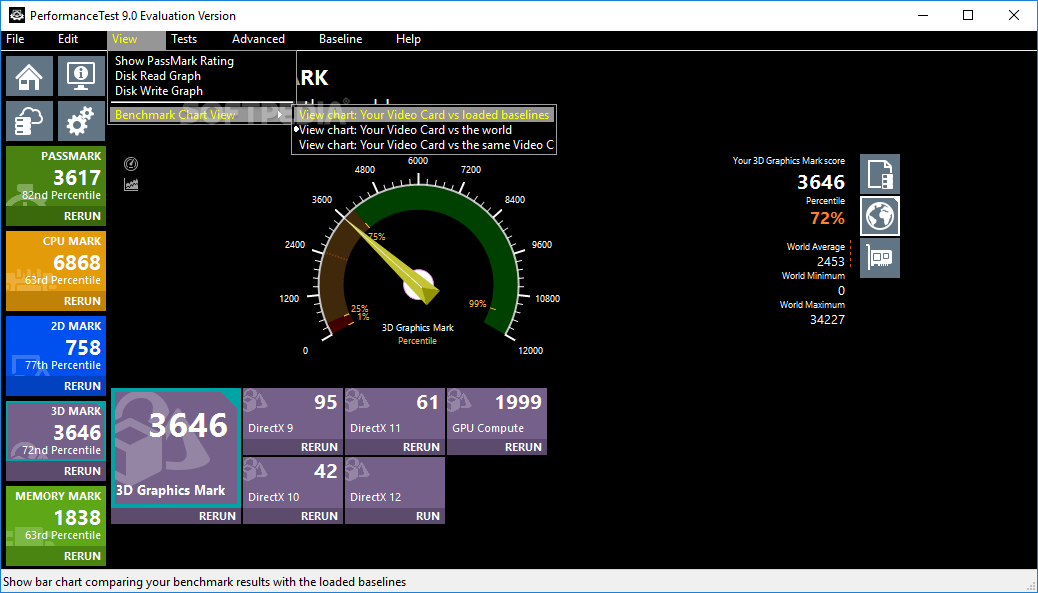The width and height of the screenshot is (1038, 593).
Task: Open the System Information monitor icon
Action: pyautogui.click(x=81, y=77)
